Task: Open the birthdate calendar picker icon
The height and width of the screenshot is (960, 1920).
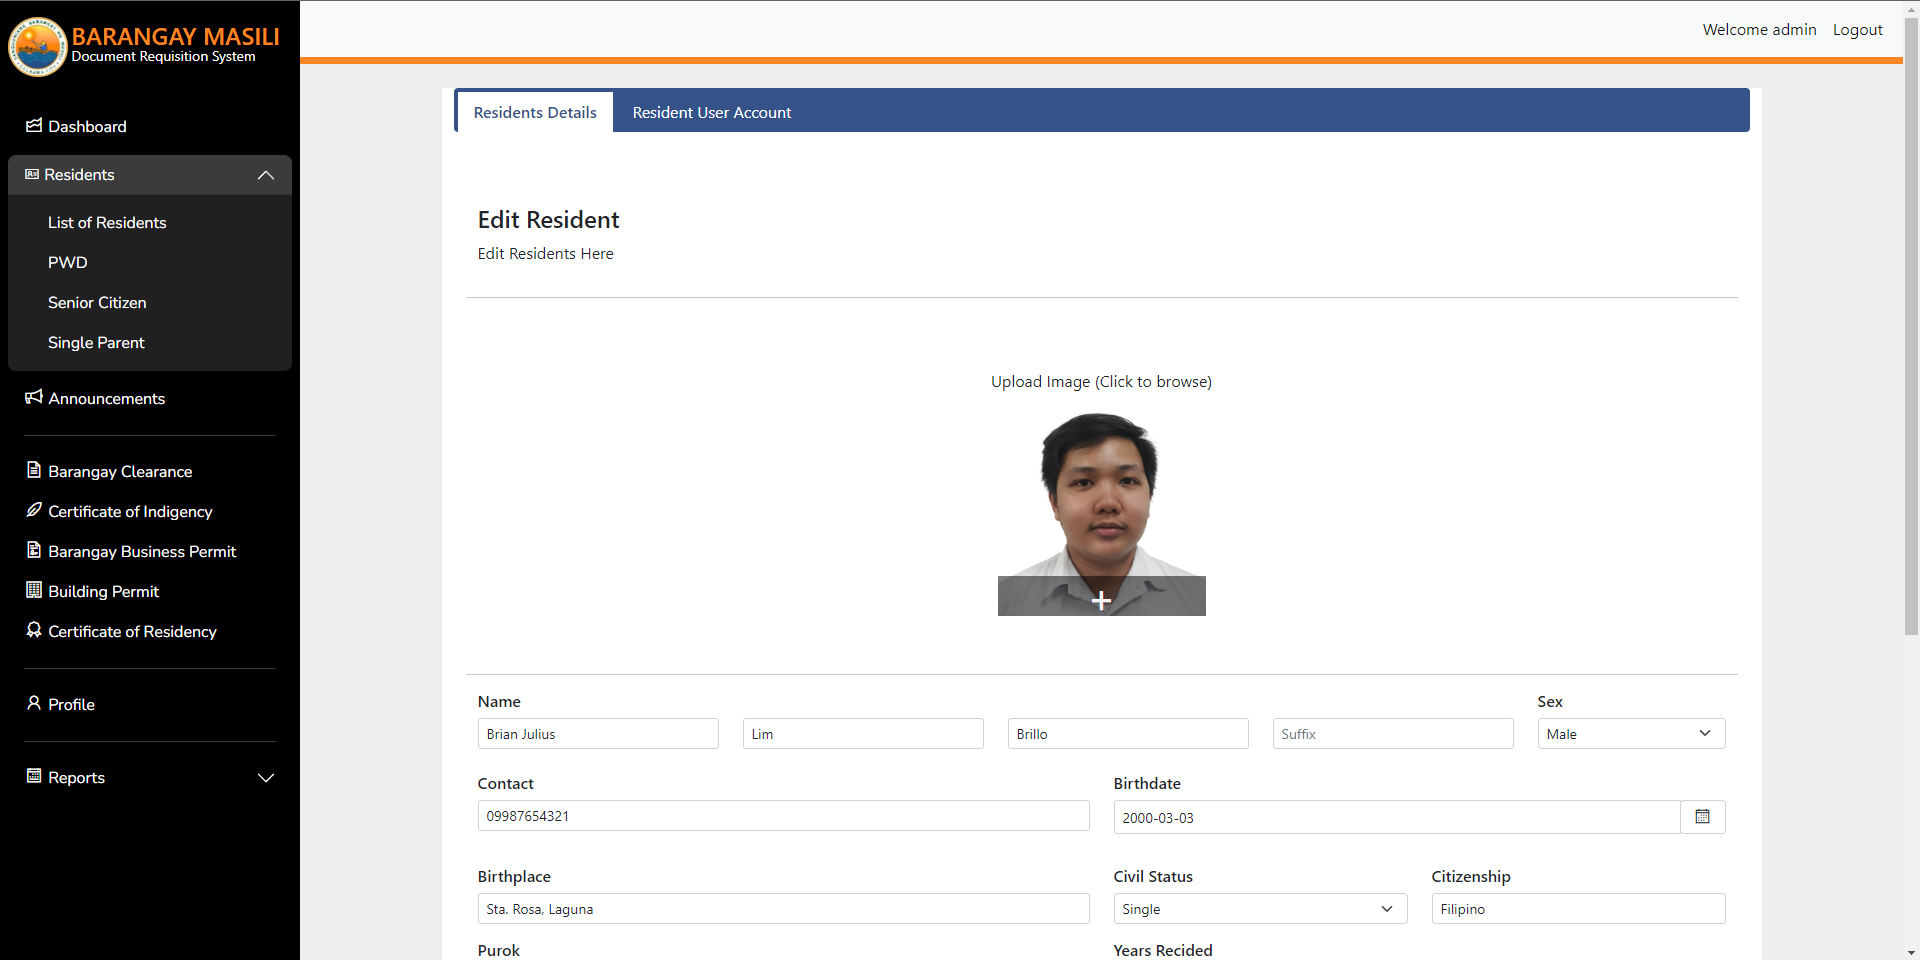Action: click(1702, 817)
